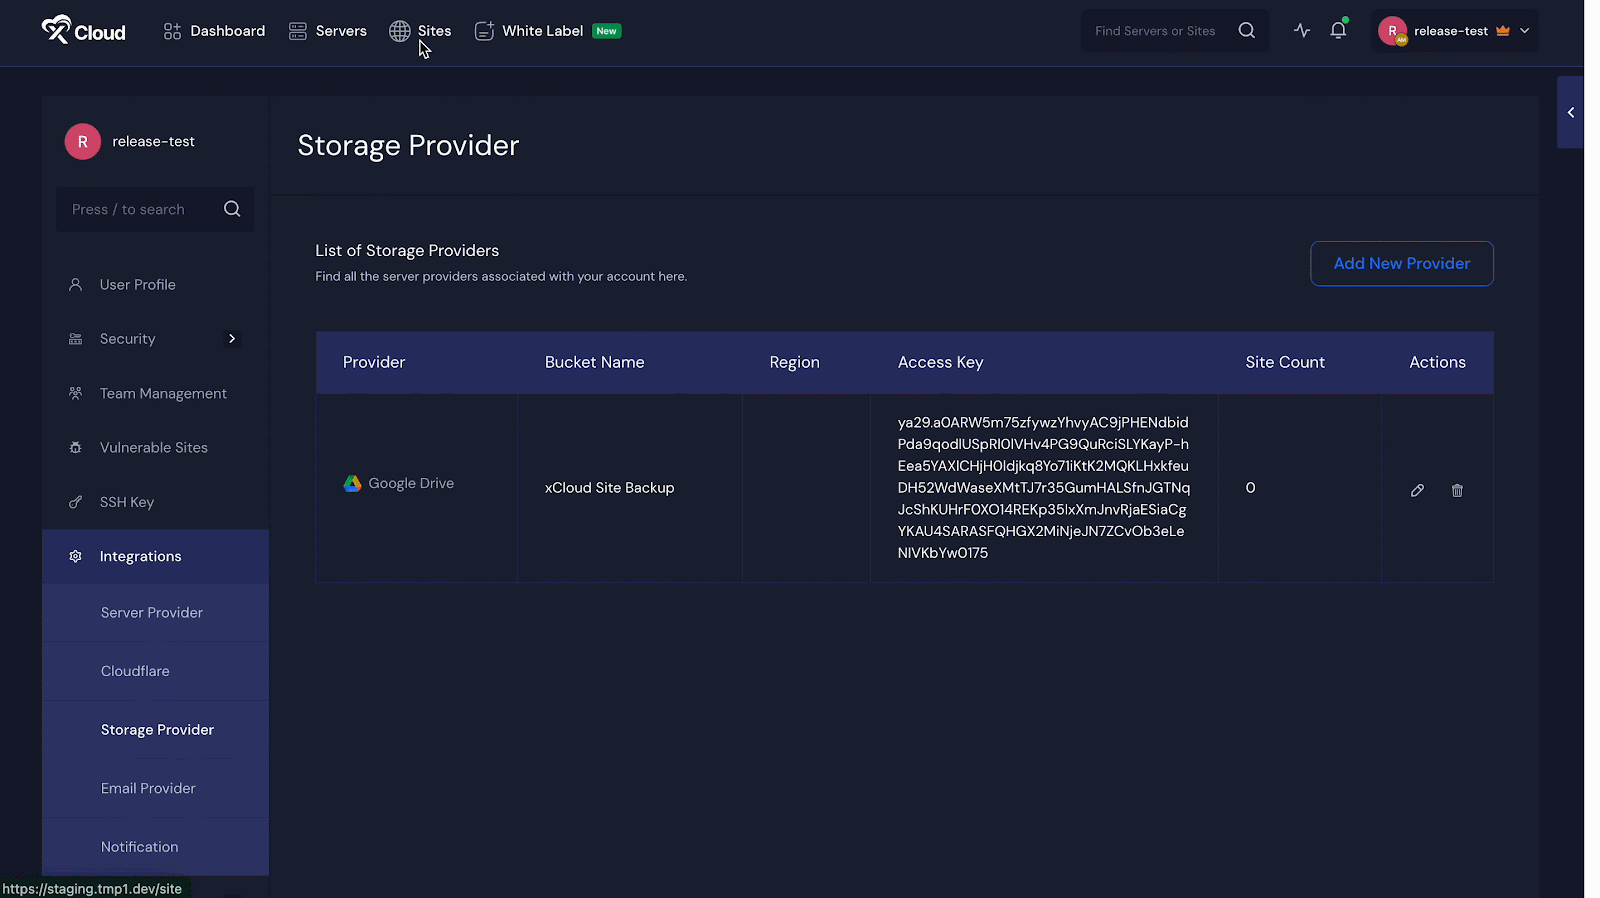
Task: Expand the collapsed right side panel
Action: coord(1570,113)
